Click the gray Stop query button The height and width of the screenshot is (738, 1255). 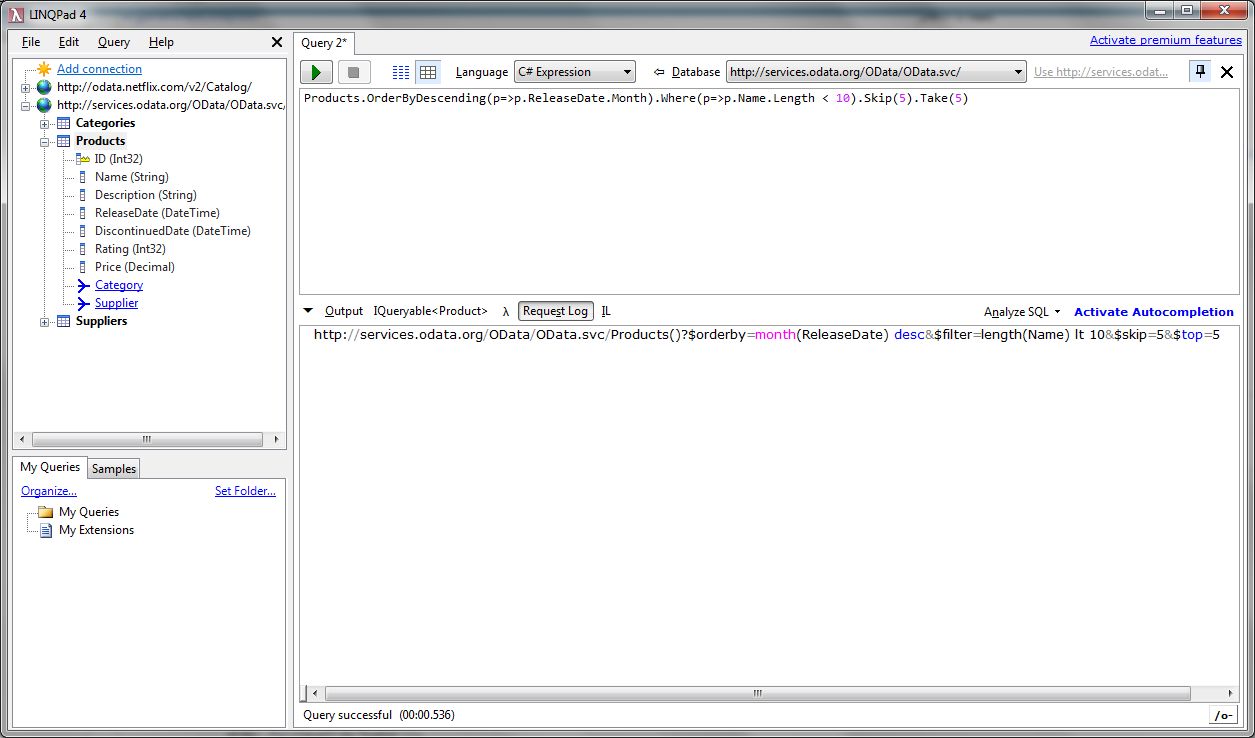[x=353, y=72]
